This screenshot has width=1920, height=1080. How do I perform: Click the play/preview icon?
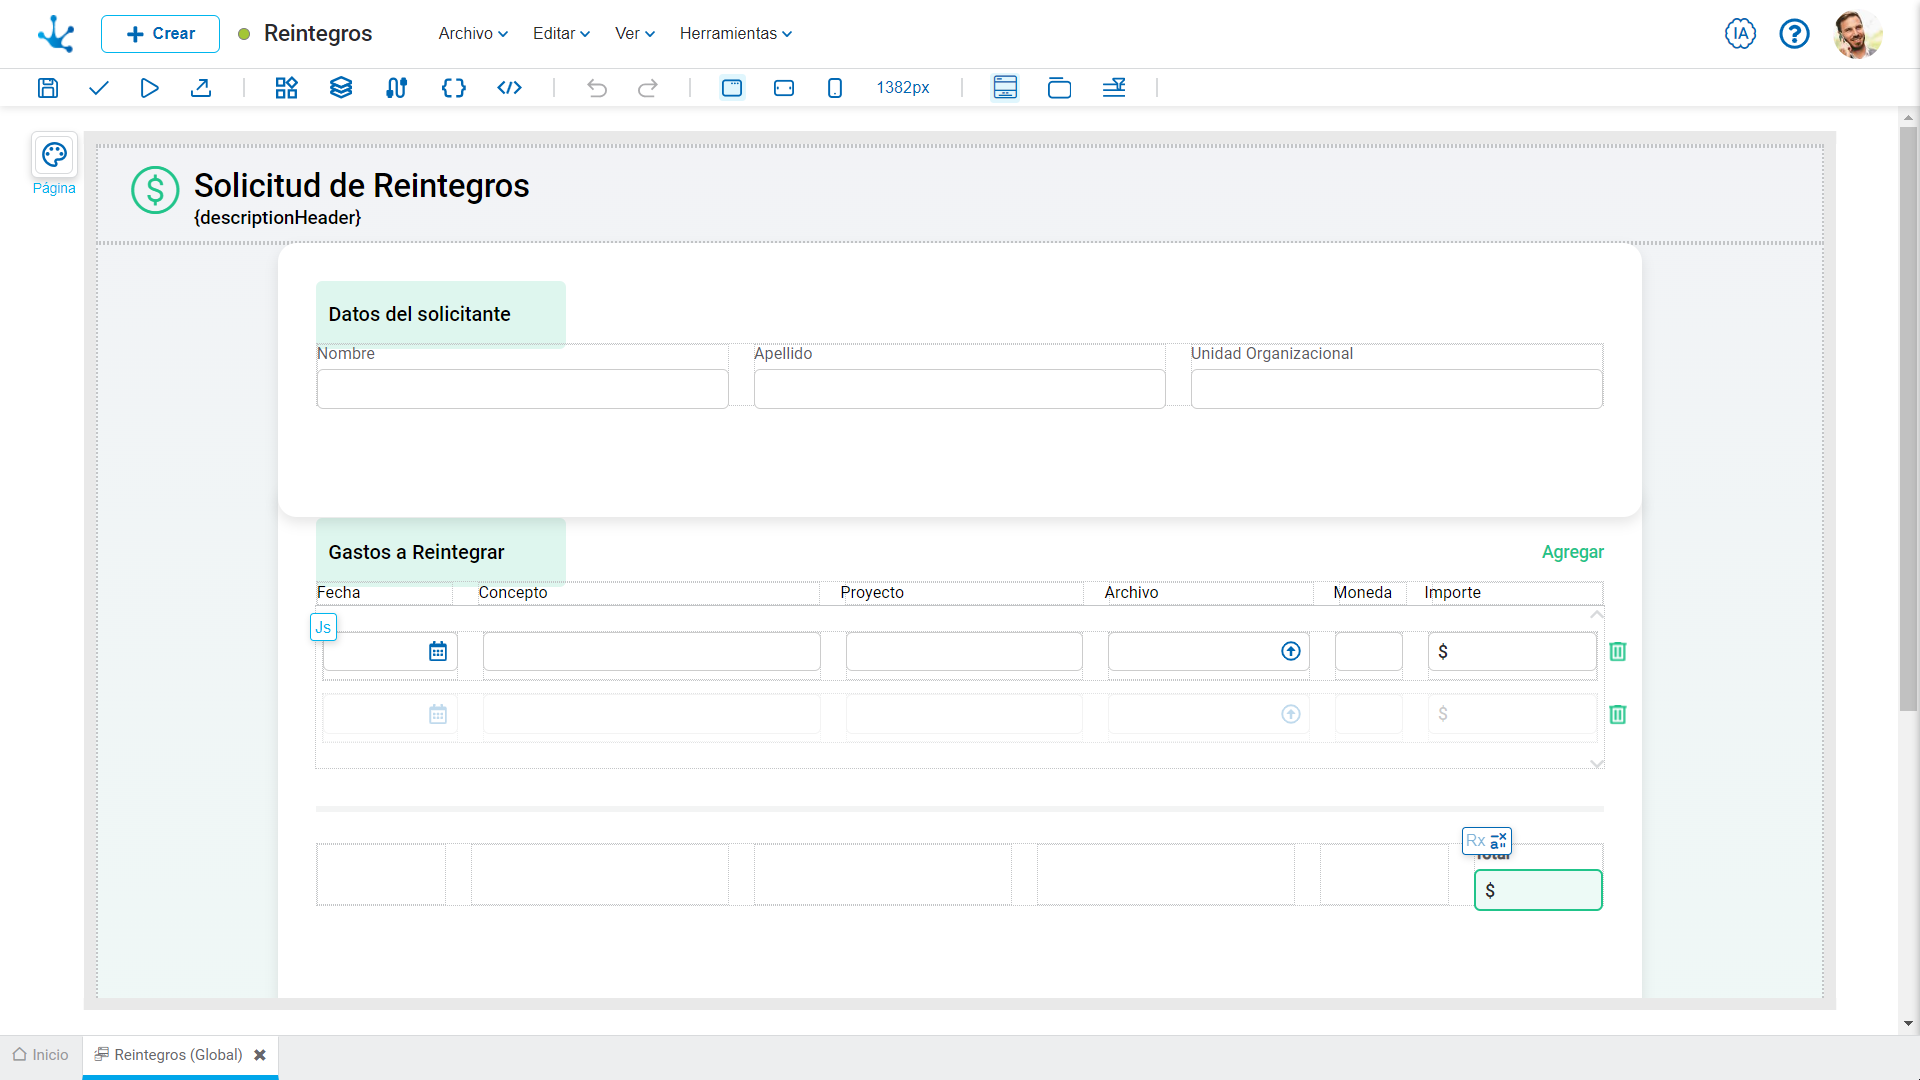tap(149, 88)
